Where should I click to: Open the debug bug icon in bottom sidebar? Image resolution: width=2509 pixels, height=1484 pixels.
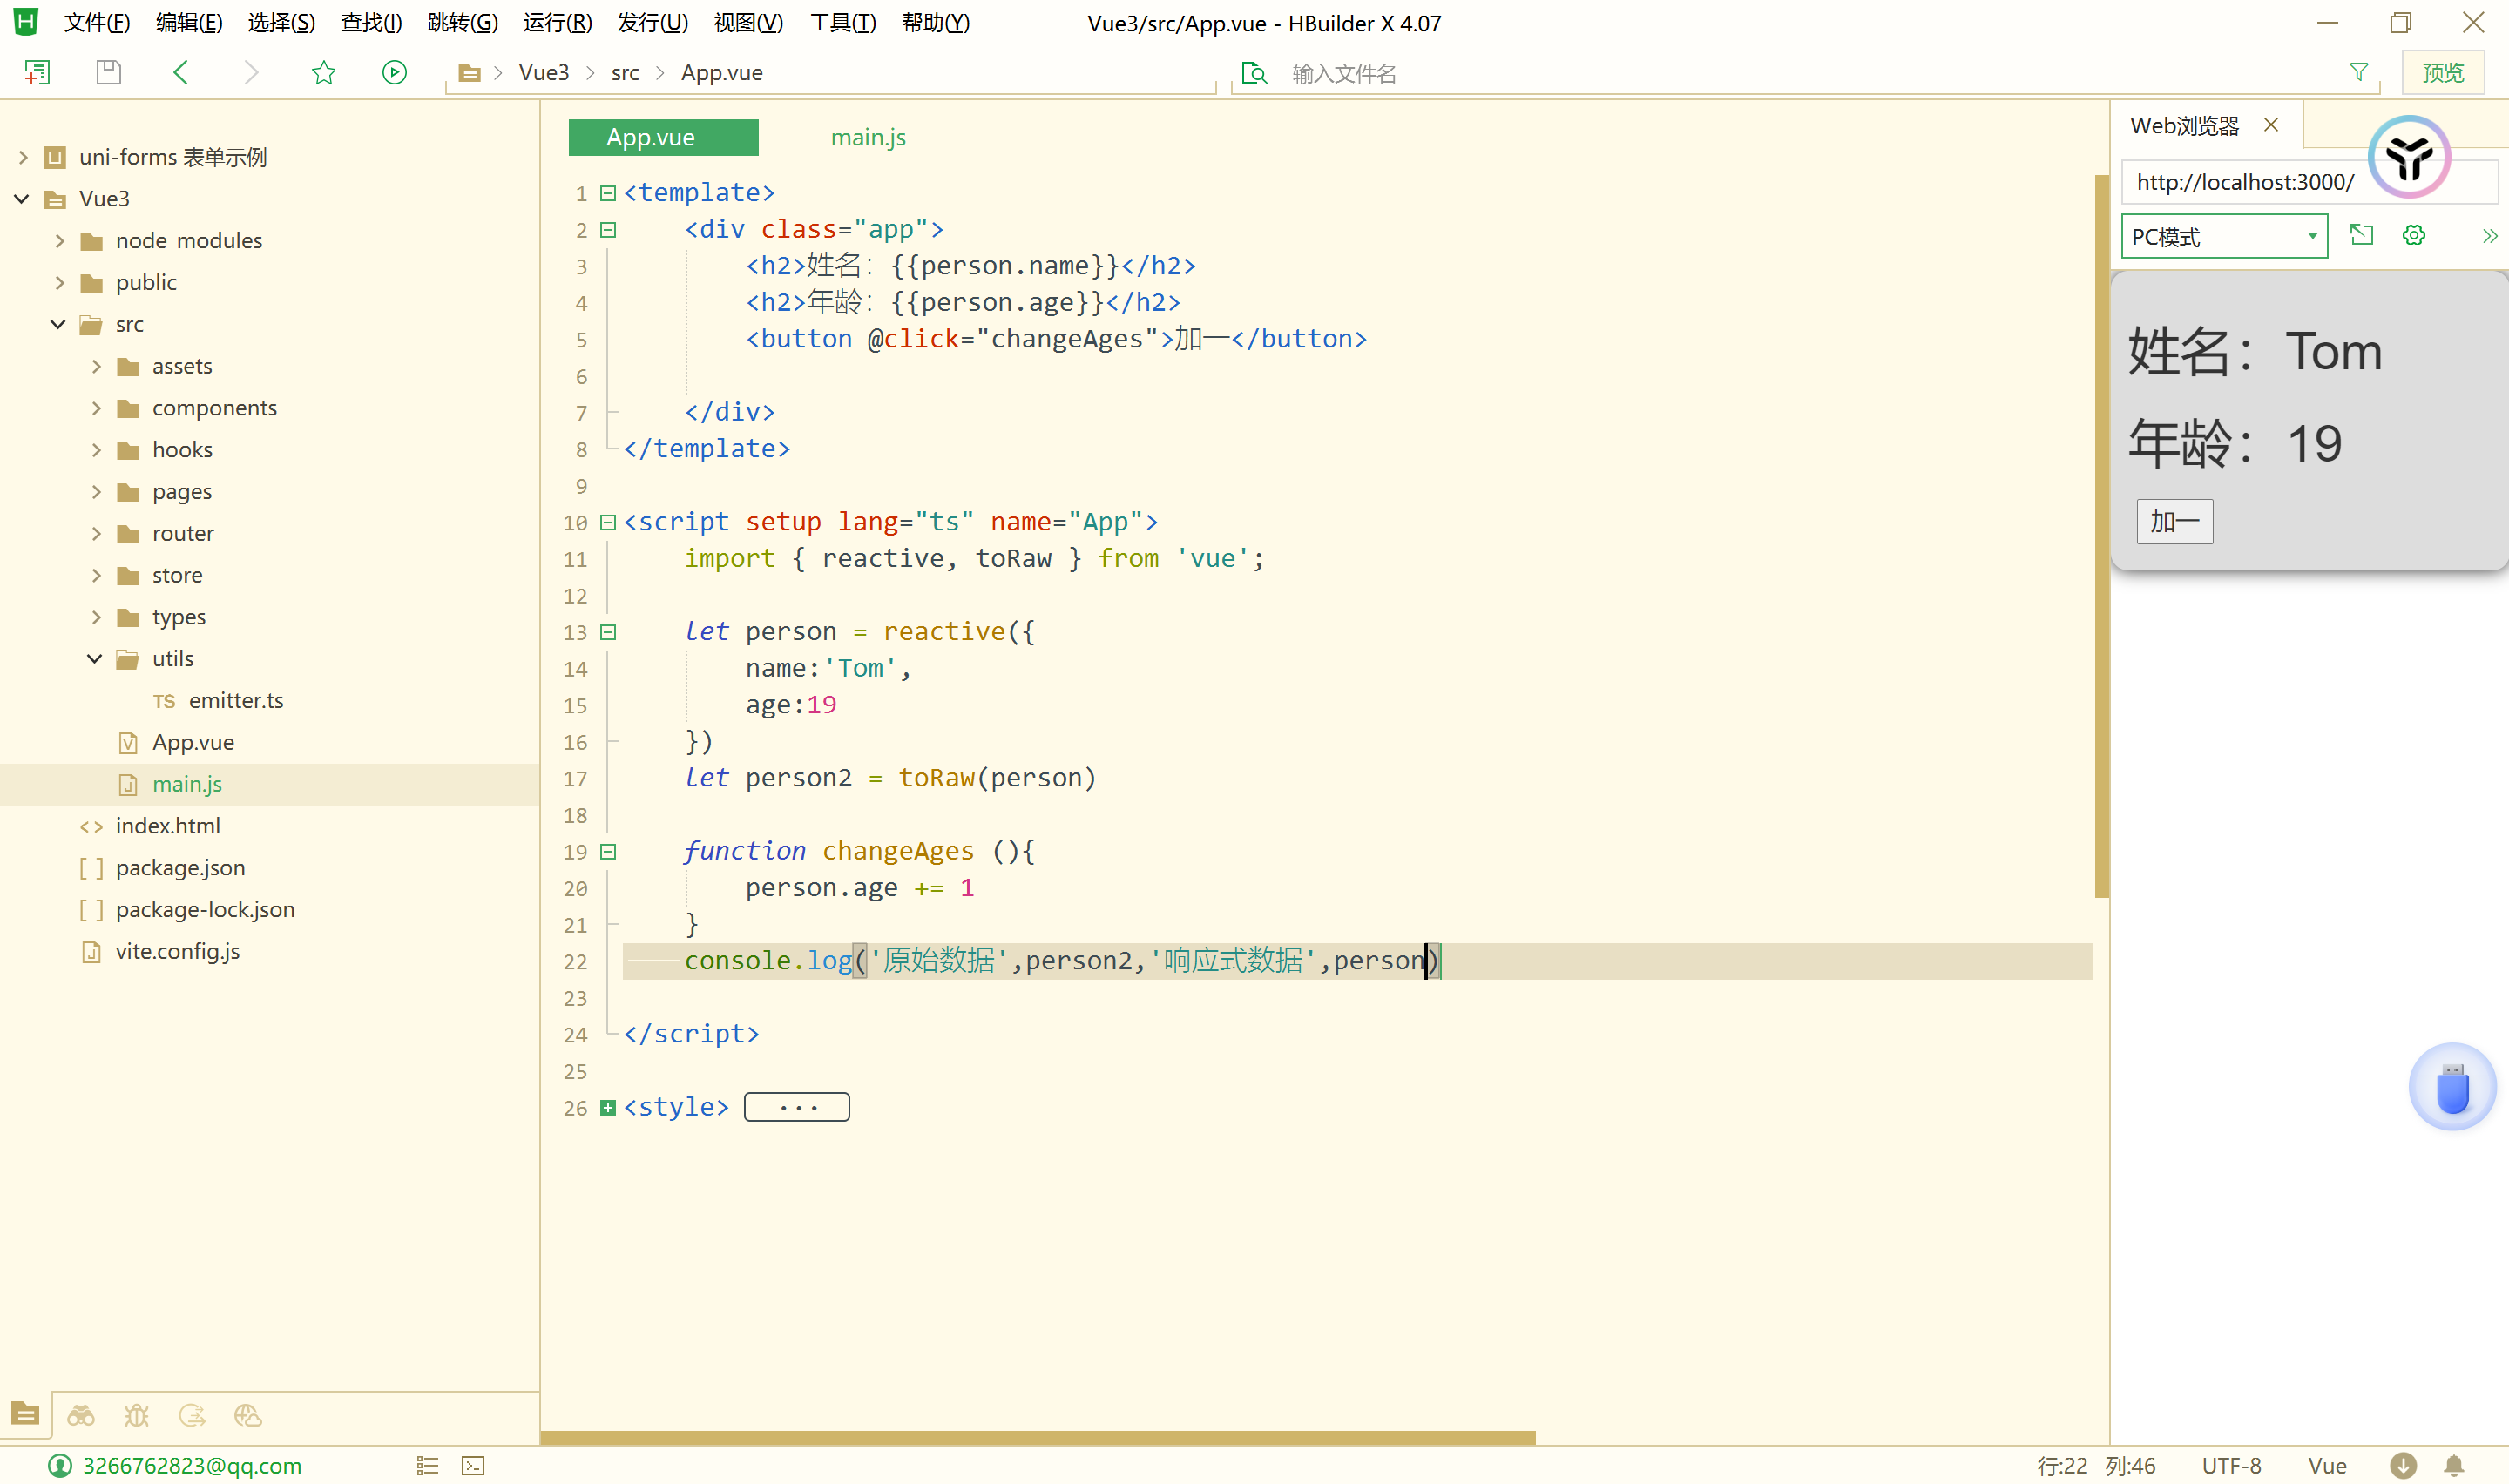(136, 1415)
